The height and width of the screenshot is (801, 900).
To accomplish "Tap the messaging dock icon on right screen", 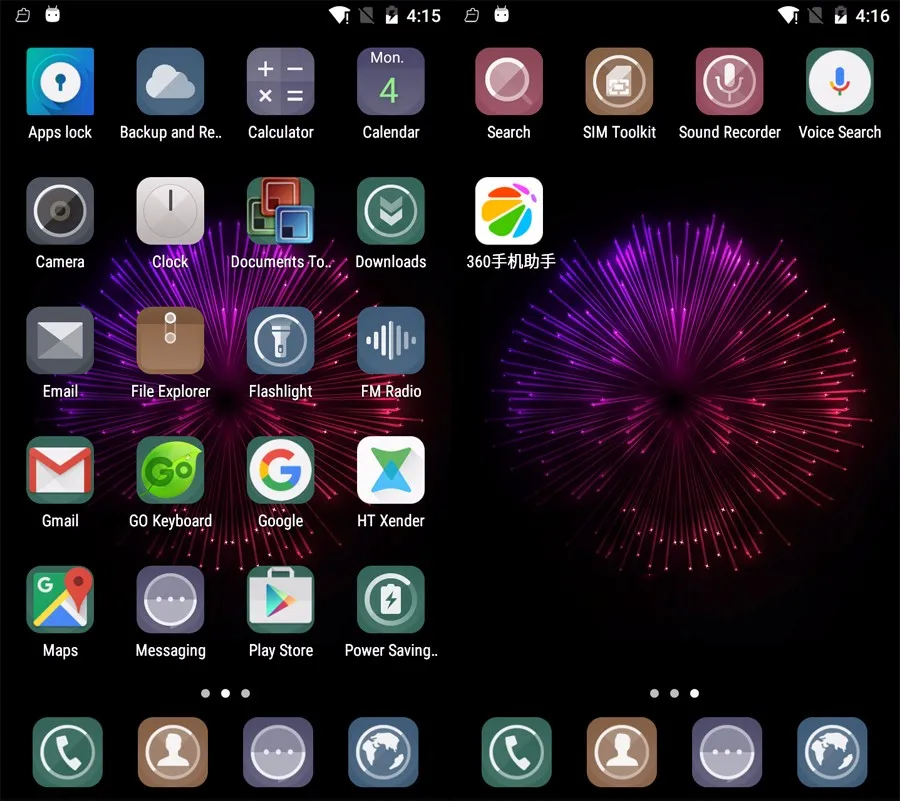I will [x=727, y=752].
